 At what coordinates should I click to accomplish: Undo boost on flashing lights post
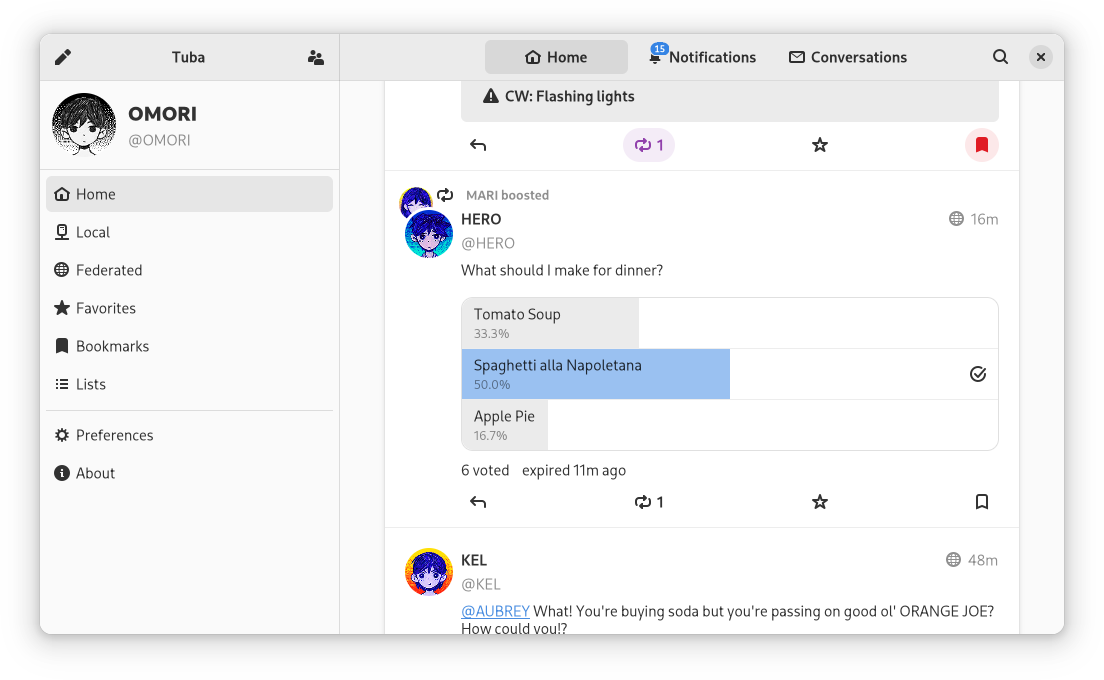point(648,145)
